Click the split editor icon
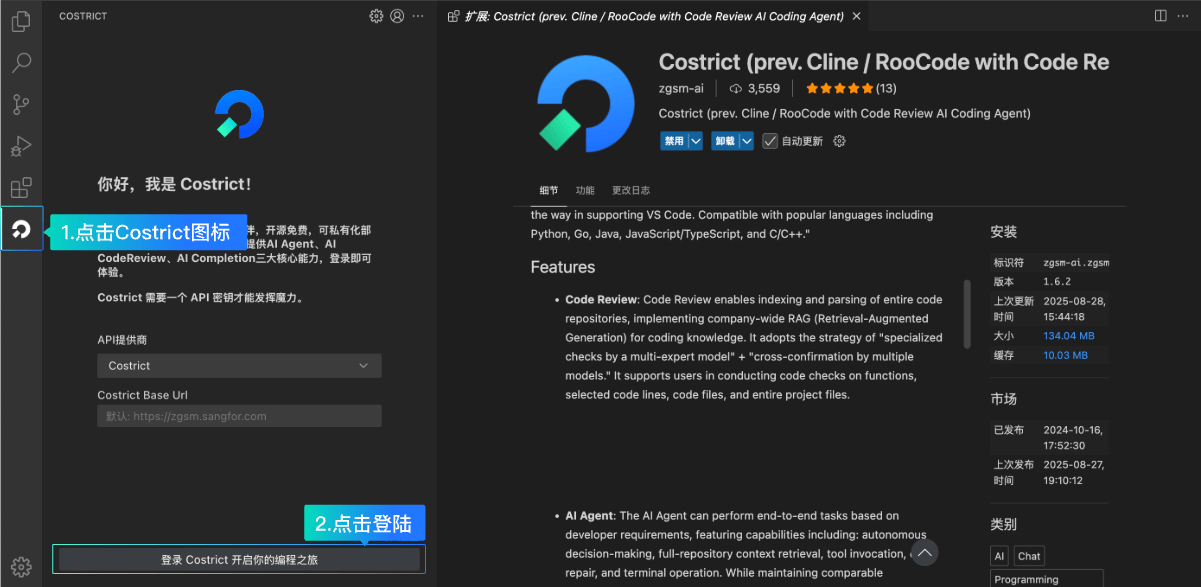The width and height of the screenshot is (1201, 587). [x=1160, y=16]
